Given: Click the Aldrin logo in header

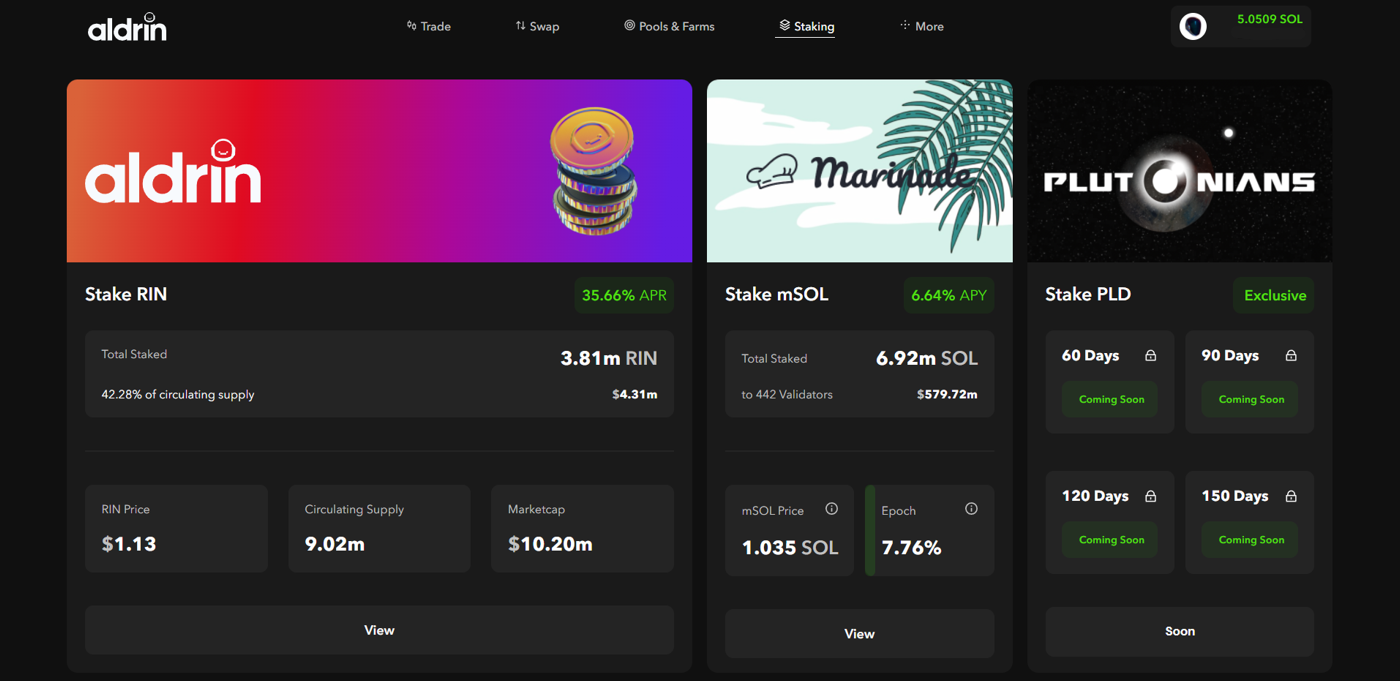Looking at the screenshot, I should pos(127,27).
